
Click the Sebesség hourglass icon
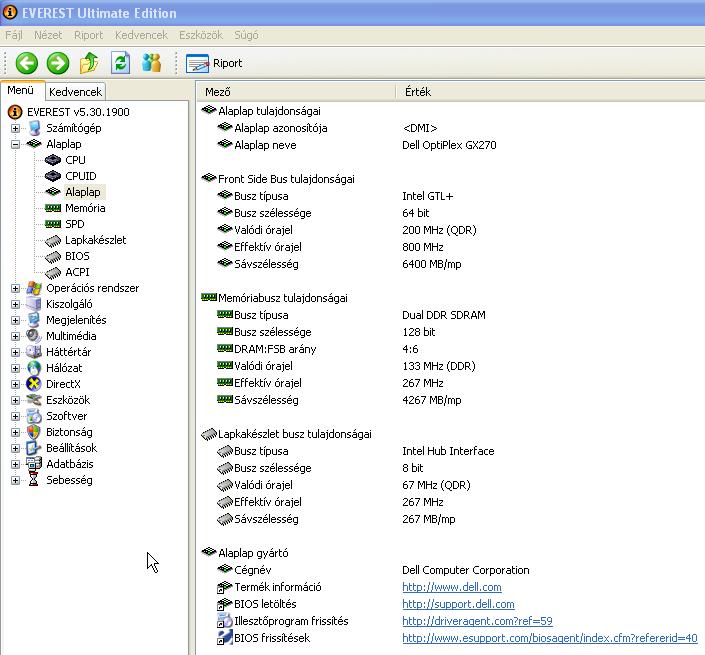pos(34,480)
